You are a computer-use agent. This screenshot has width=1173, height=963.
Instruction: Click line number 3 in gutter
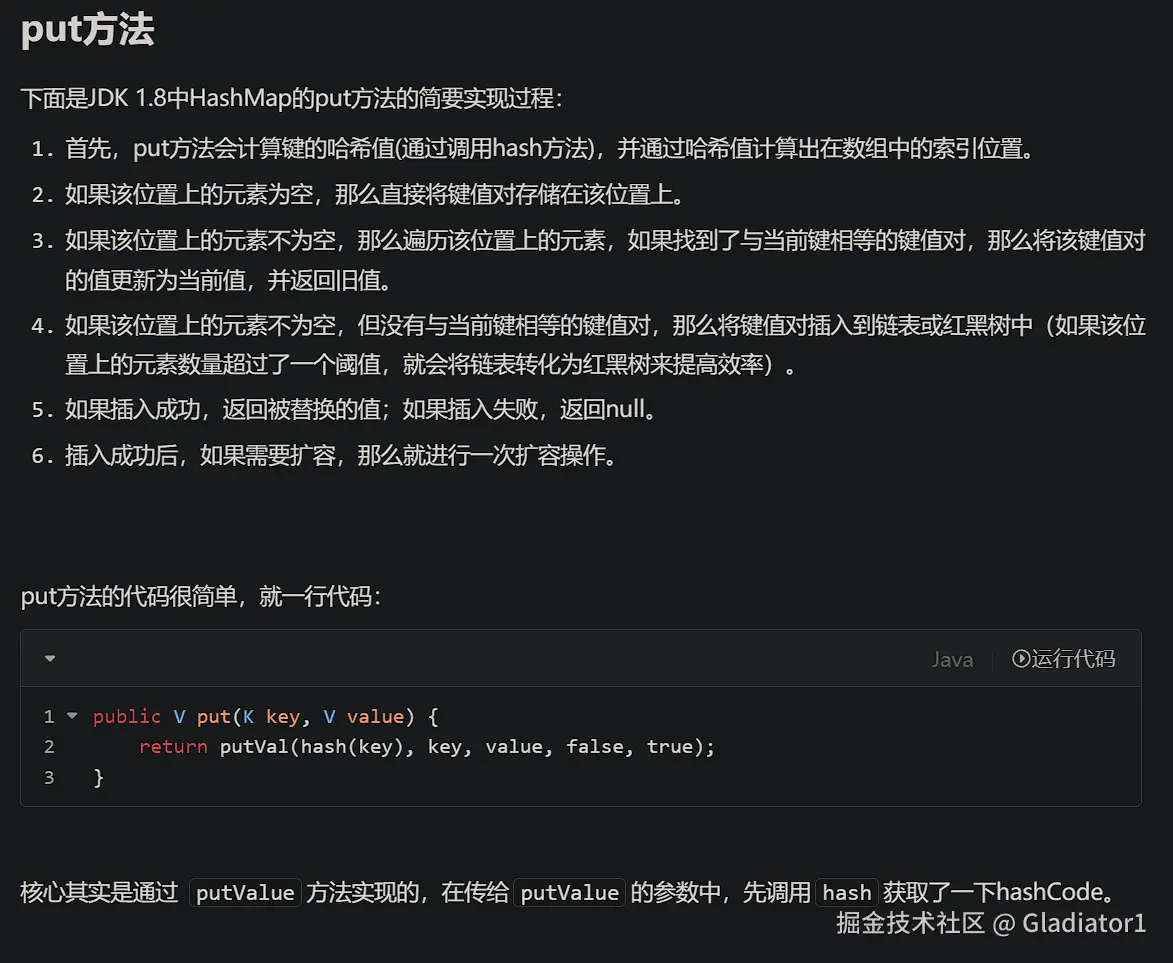click(49, 777)
